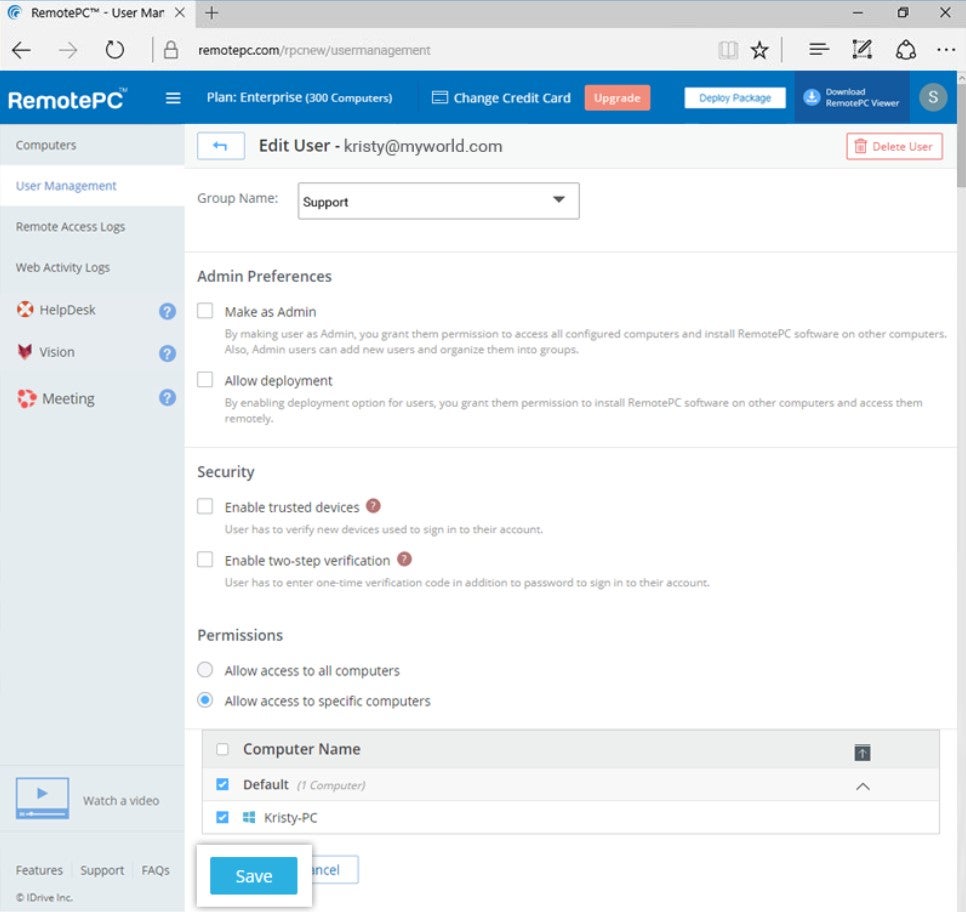Refresh the page with reload icon
Image resolution: width=966 pixels, height=912 pixels.
115,49
